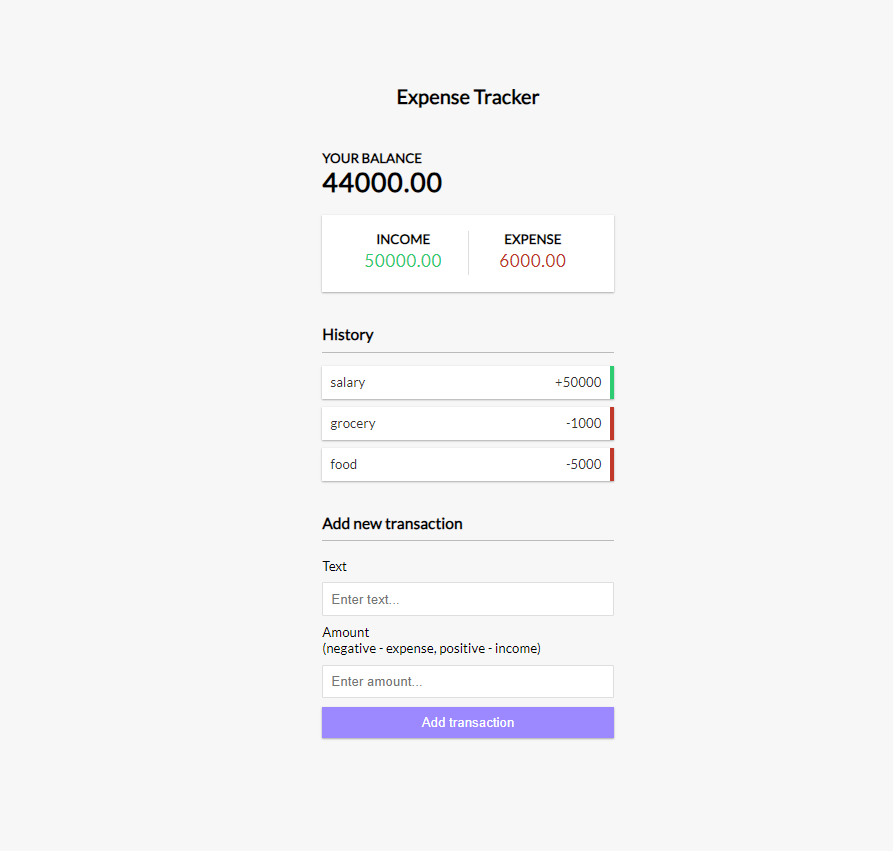Click the Text field label
This screenshot has width=893, height=851.
click(x=335, y=566)
